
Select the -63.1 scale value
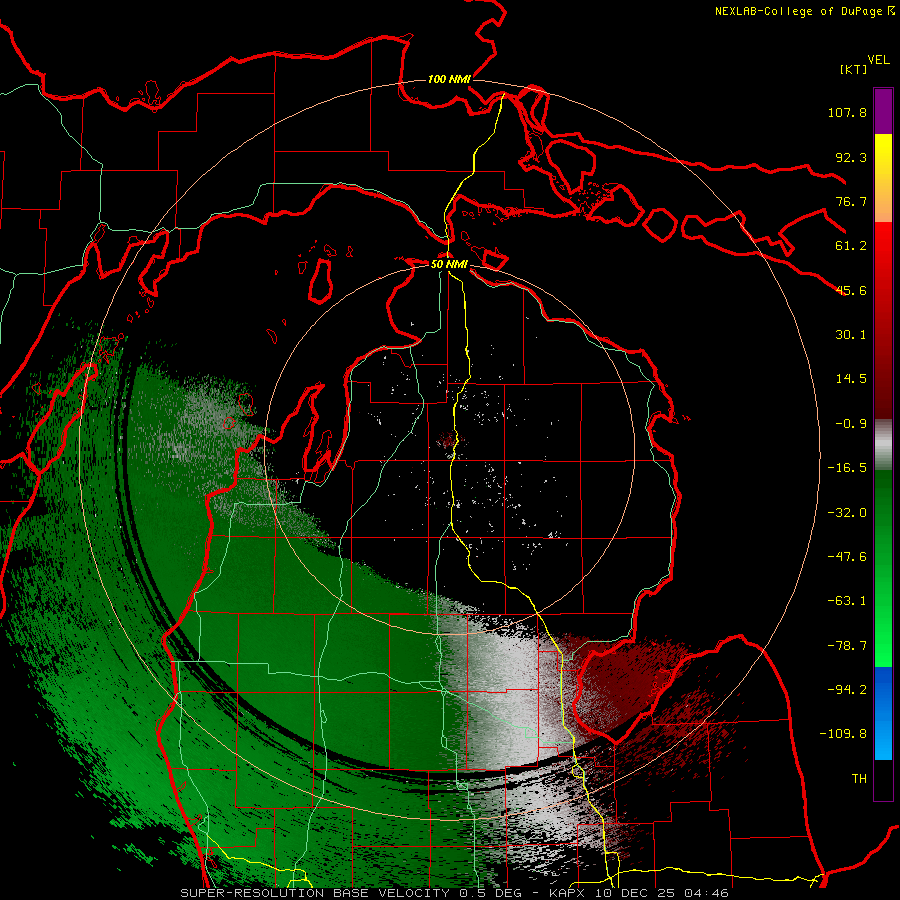[847, 601]
